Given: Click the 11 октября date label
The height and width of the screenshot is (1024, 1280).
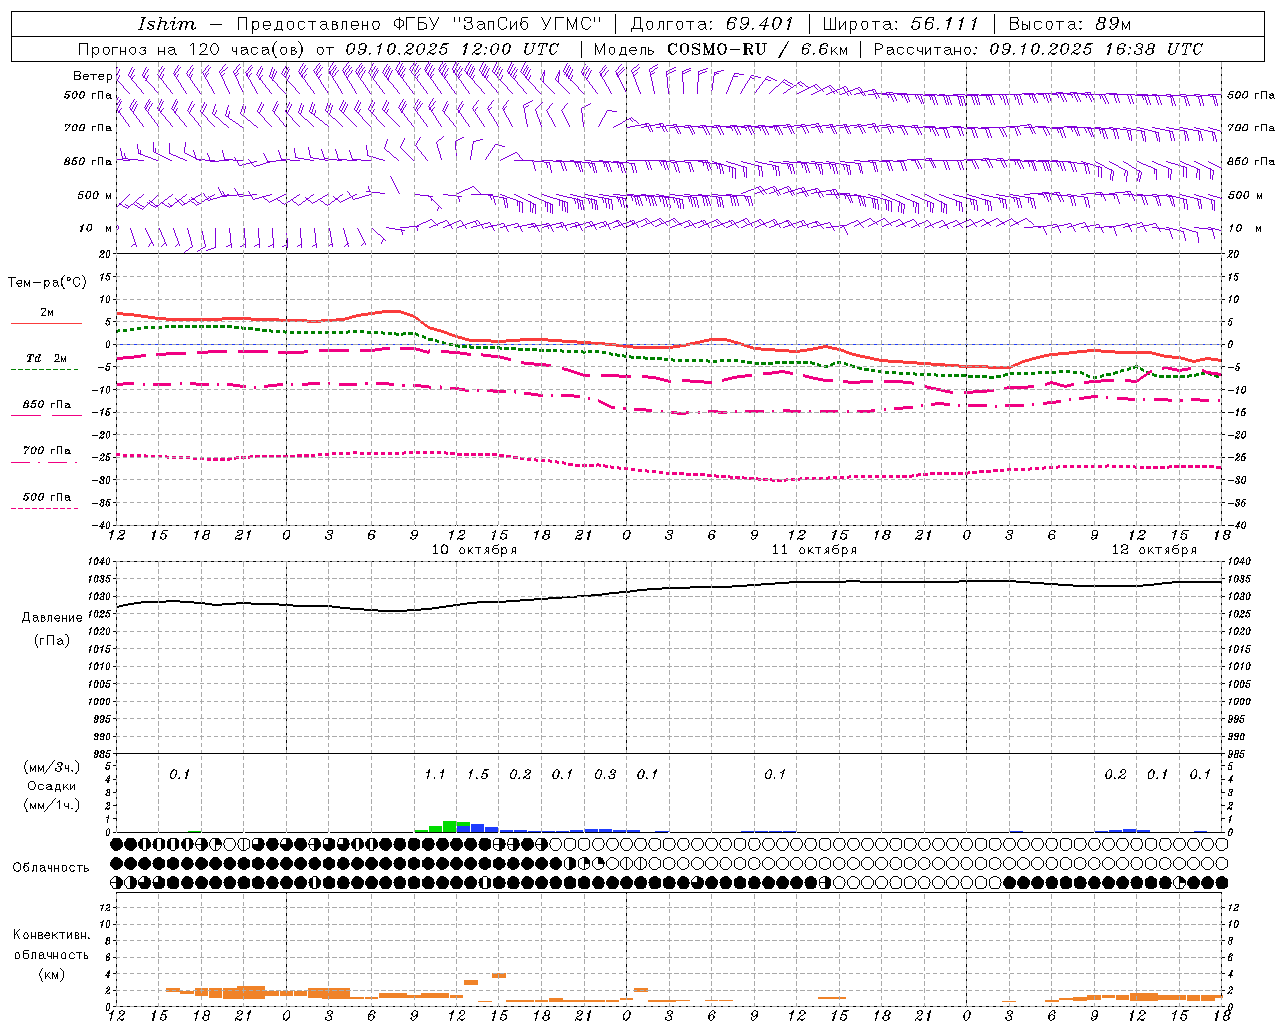Looking at the screenshot, I should (814, 550).
